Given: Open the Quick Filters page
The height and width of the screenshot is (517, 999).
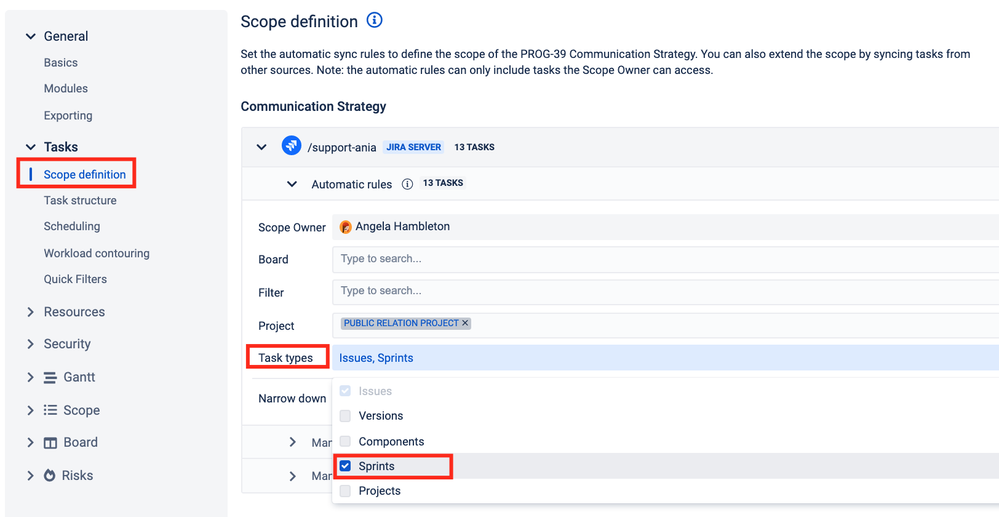Looking at the screenshot, I should point(75,279).
